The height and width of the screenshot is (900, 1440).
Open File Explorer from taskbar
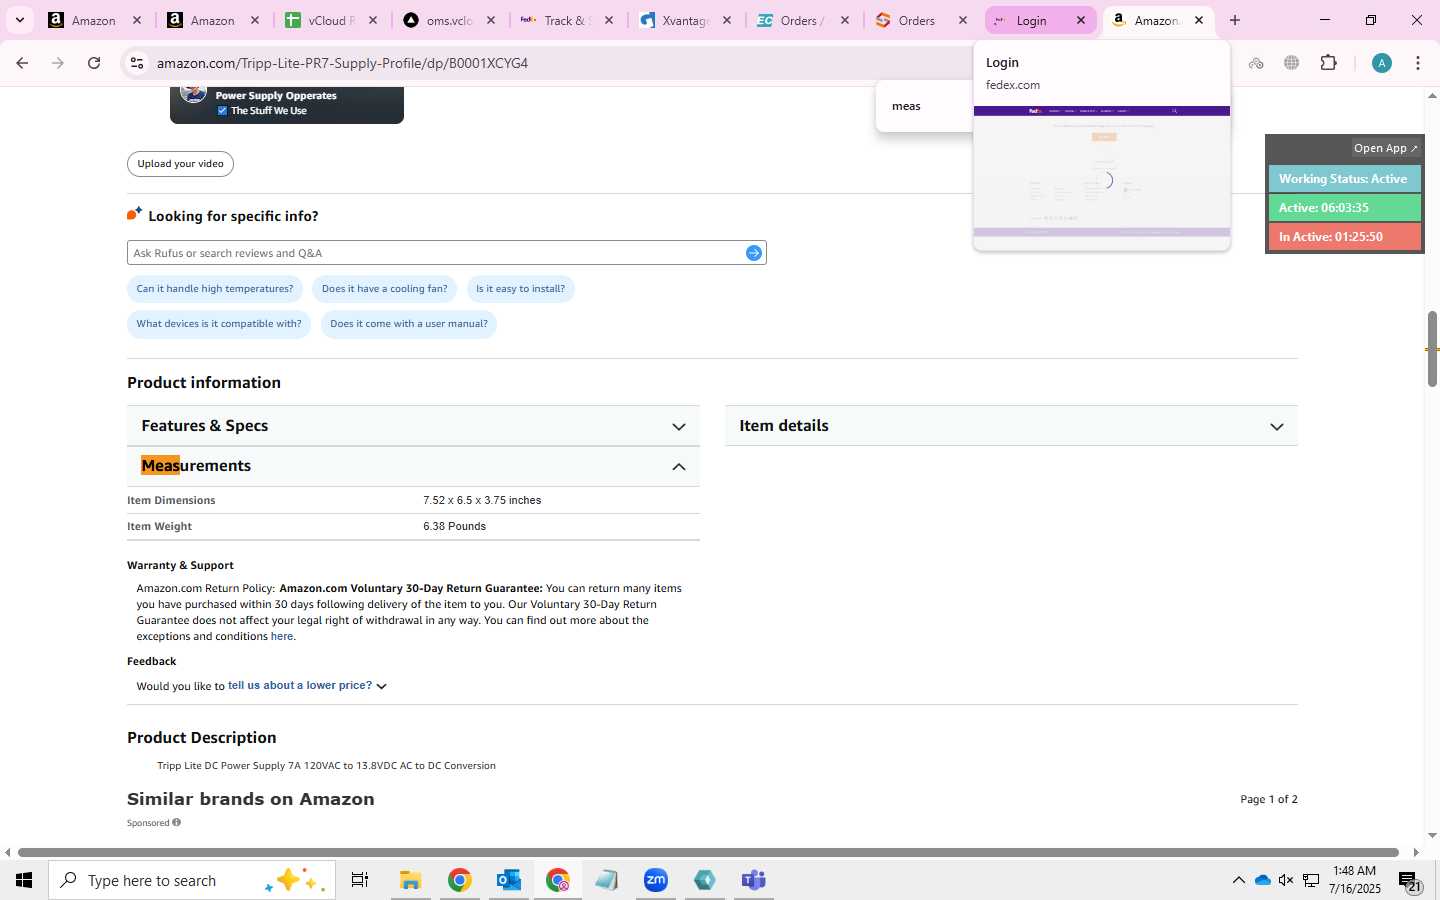410,880
